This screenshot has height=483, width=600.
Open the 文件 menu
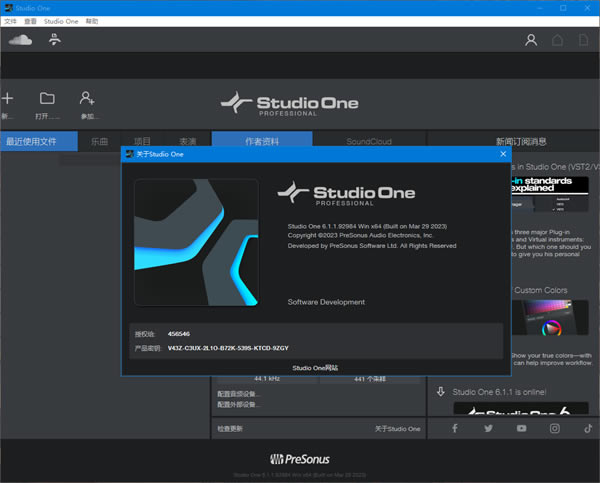[11, 21]
